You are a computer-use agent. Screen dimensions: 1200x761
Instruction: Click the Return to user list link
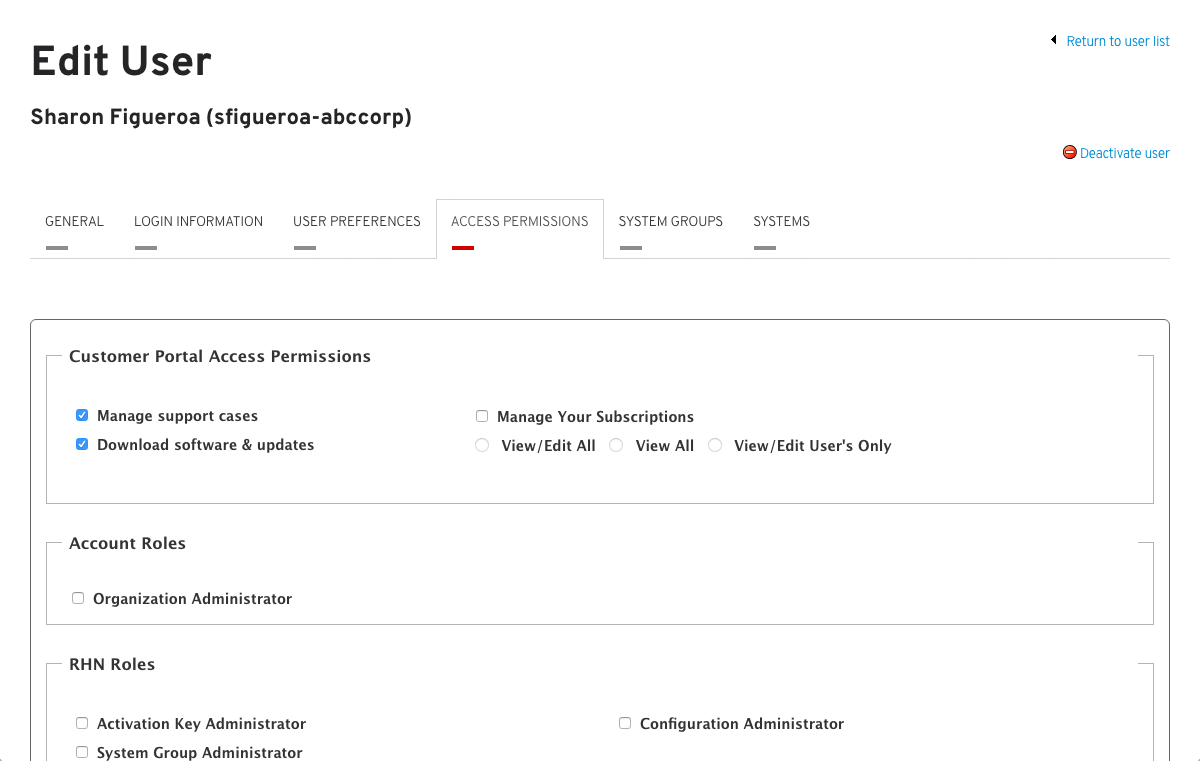(x=1118, y=40)
